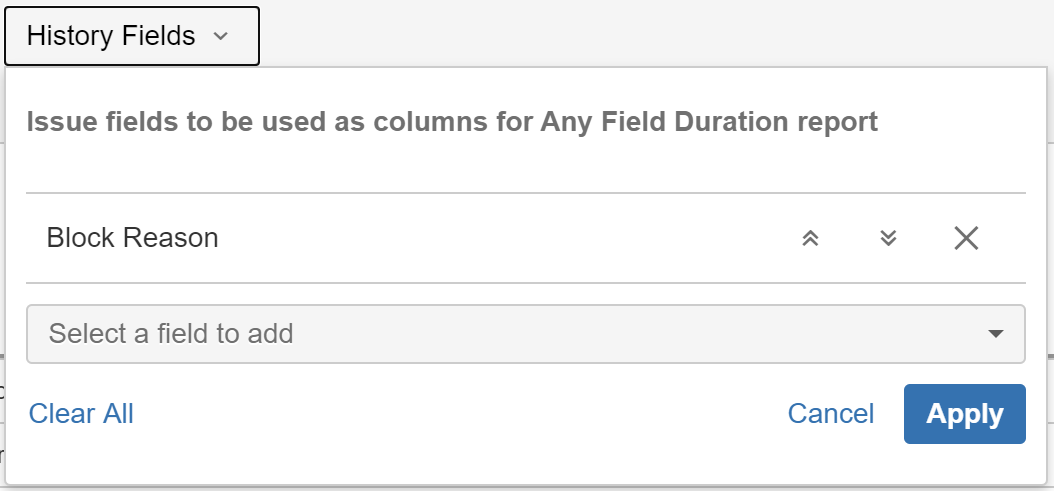Click the caret in the field selector

(x=995, y=334)
